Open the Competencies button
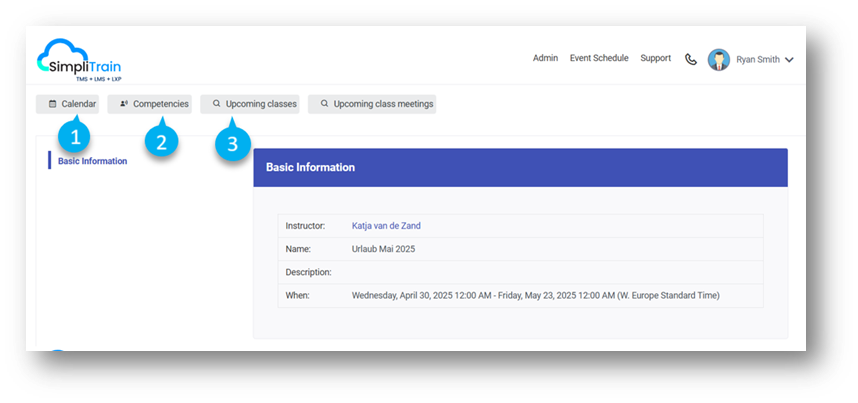 [x=150, y=104]
